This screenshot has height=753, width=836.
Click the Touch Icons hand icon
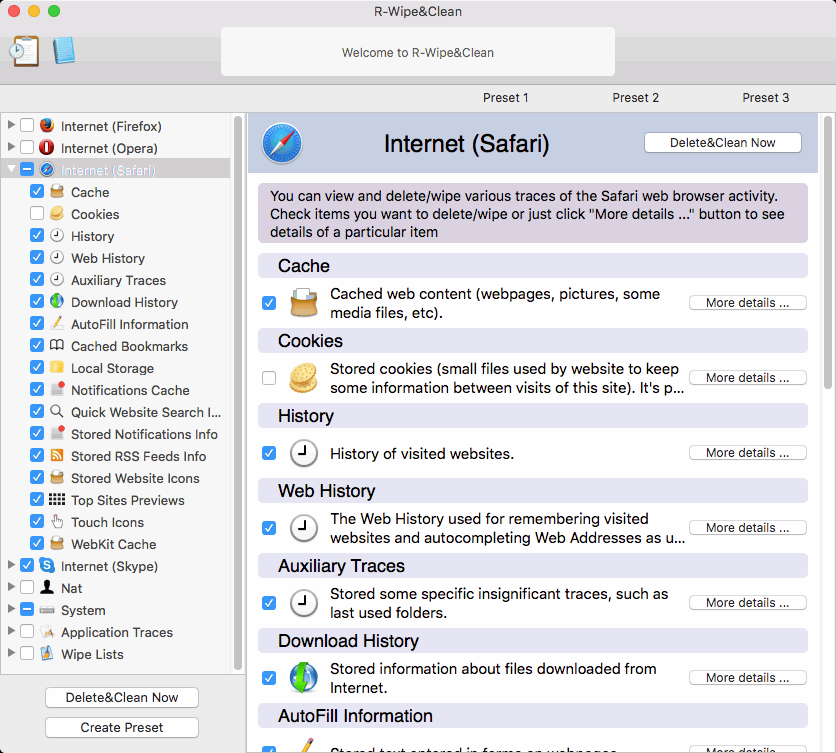(57, 522)
